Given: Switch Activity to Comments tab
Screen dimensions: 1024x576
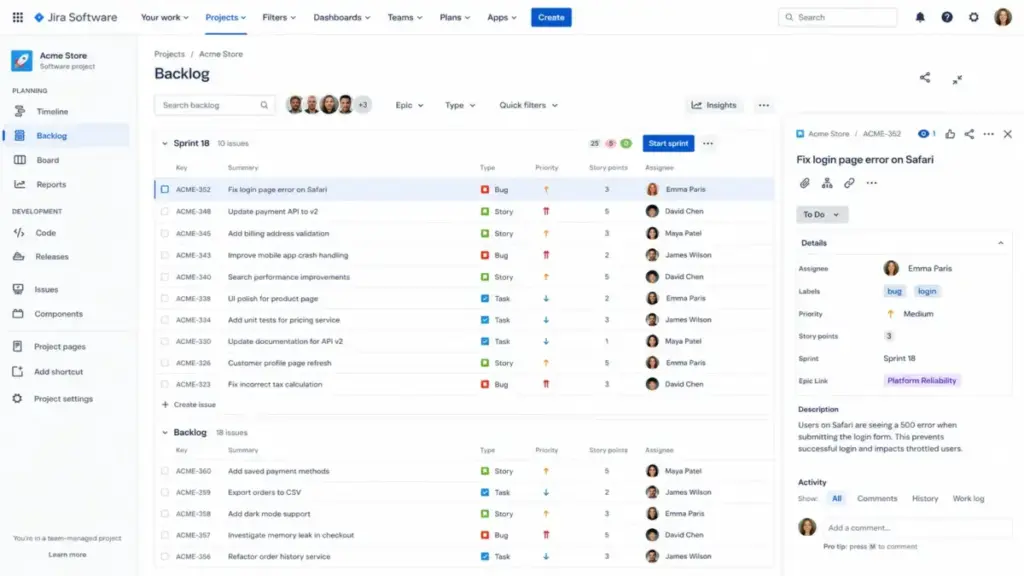Looking at the screenshot, I should click(877, 498).
